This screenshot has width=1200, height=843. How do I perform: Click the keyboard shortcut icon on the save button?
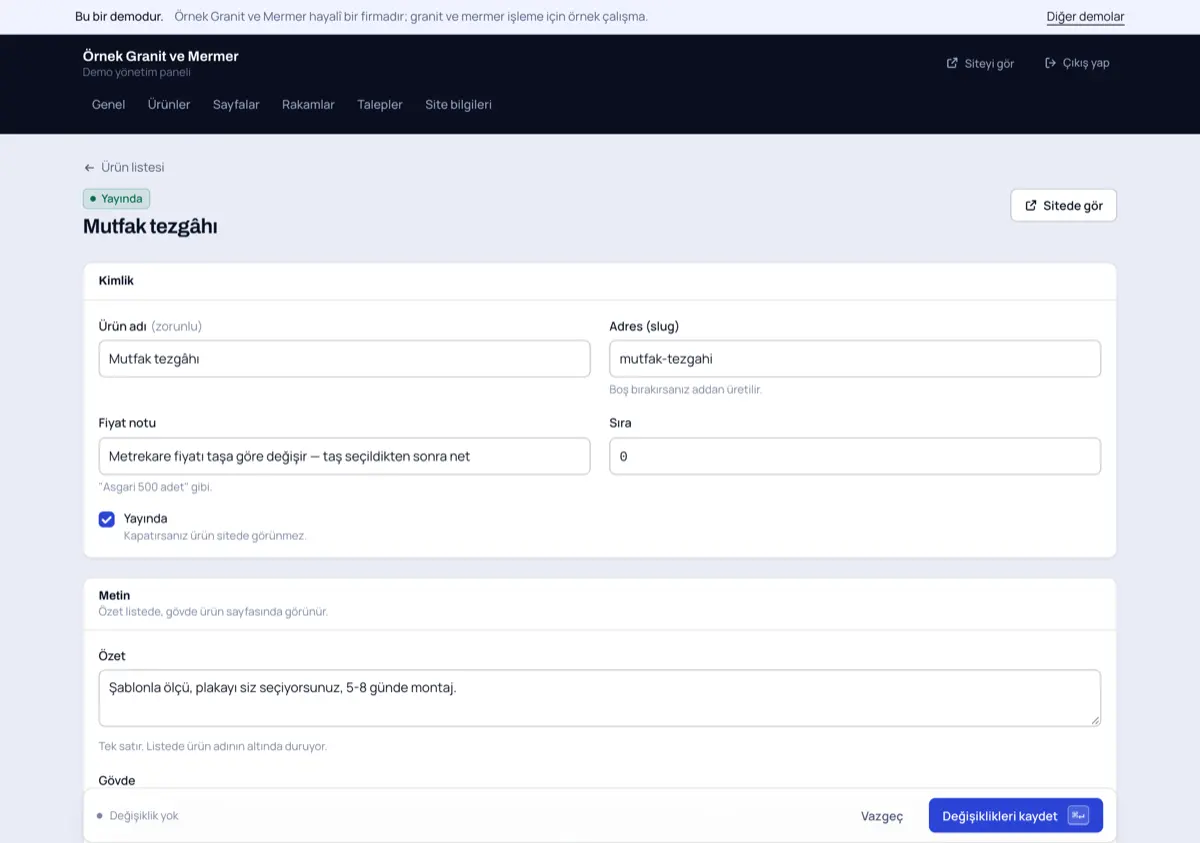(1078, 815)
